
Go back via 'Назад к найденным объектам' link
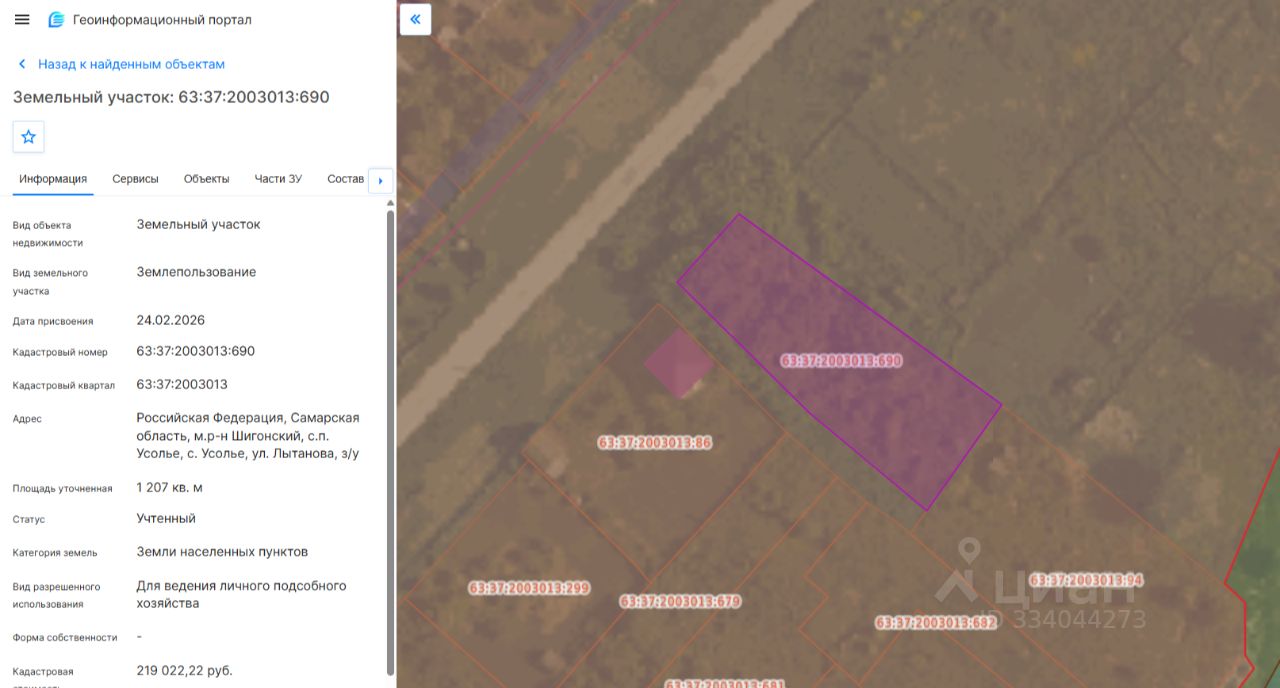tap(131, 64)
